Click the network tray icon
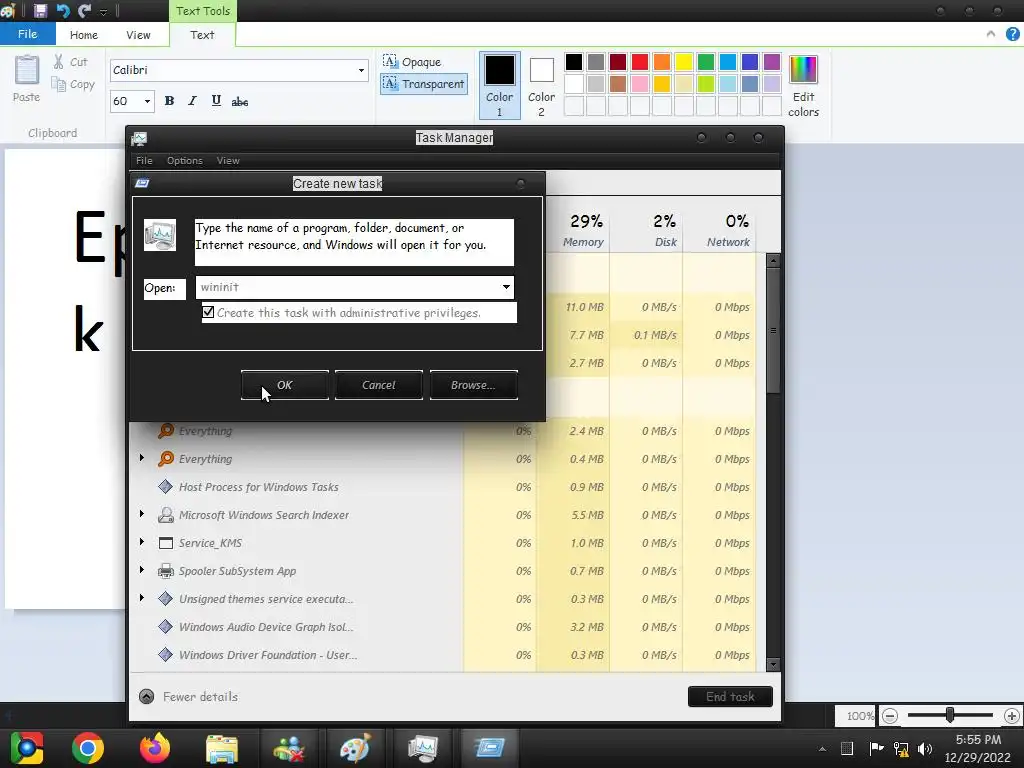Viewport: 1024px width, 768px height. point(901,748)
